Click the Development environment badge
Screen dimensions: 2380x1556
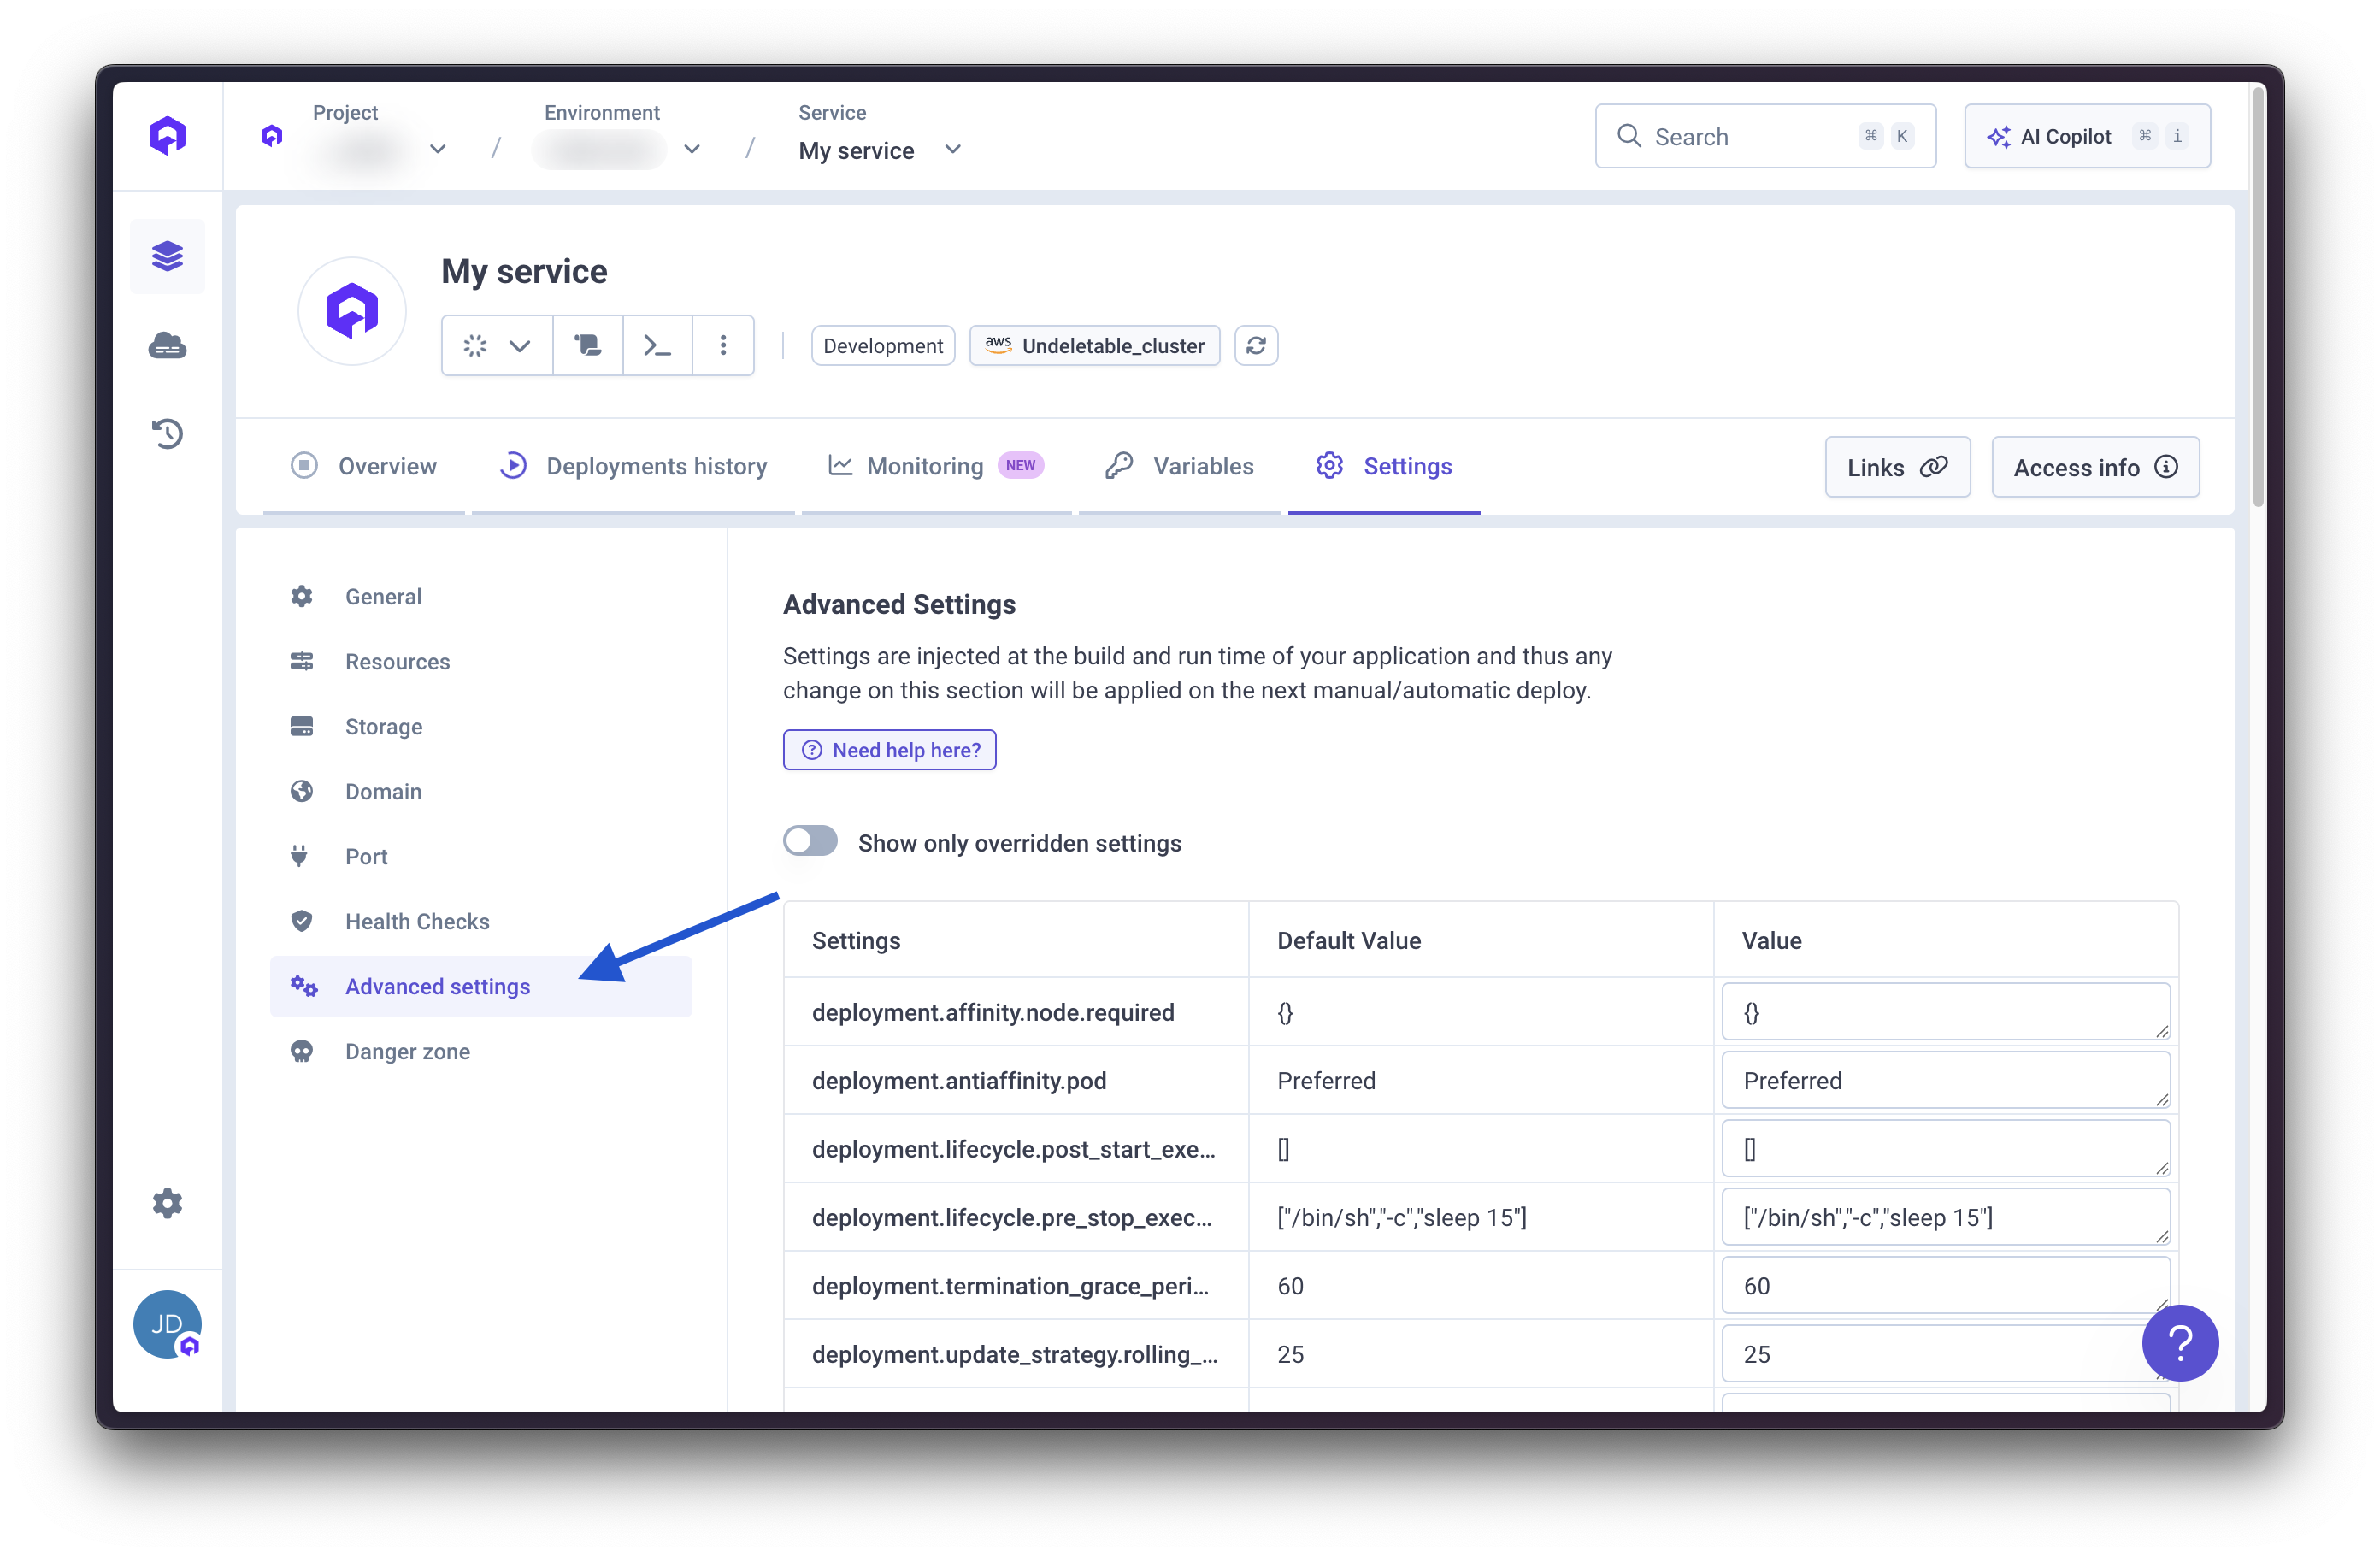click(882, 345)
